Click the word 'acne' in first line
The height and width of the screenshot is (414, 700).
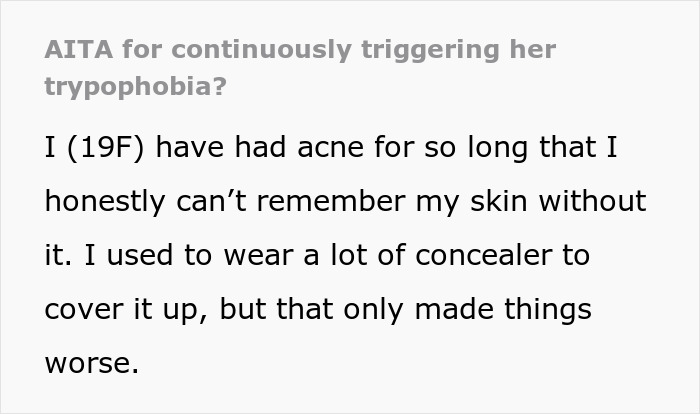pos(330,148)
